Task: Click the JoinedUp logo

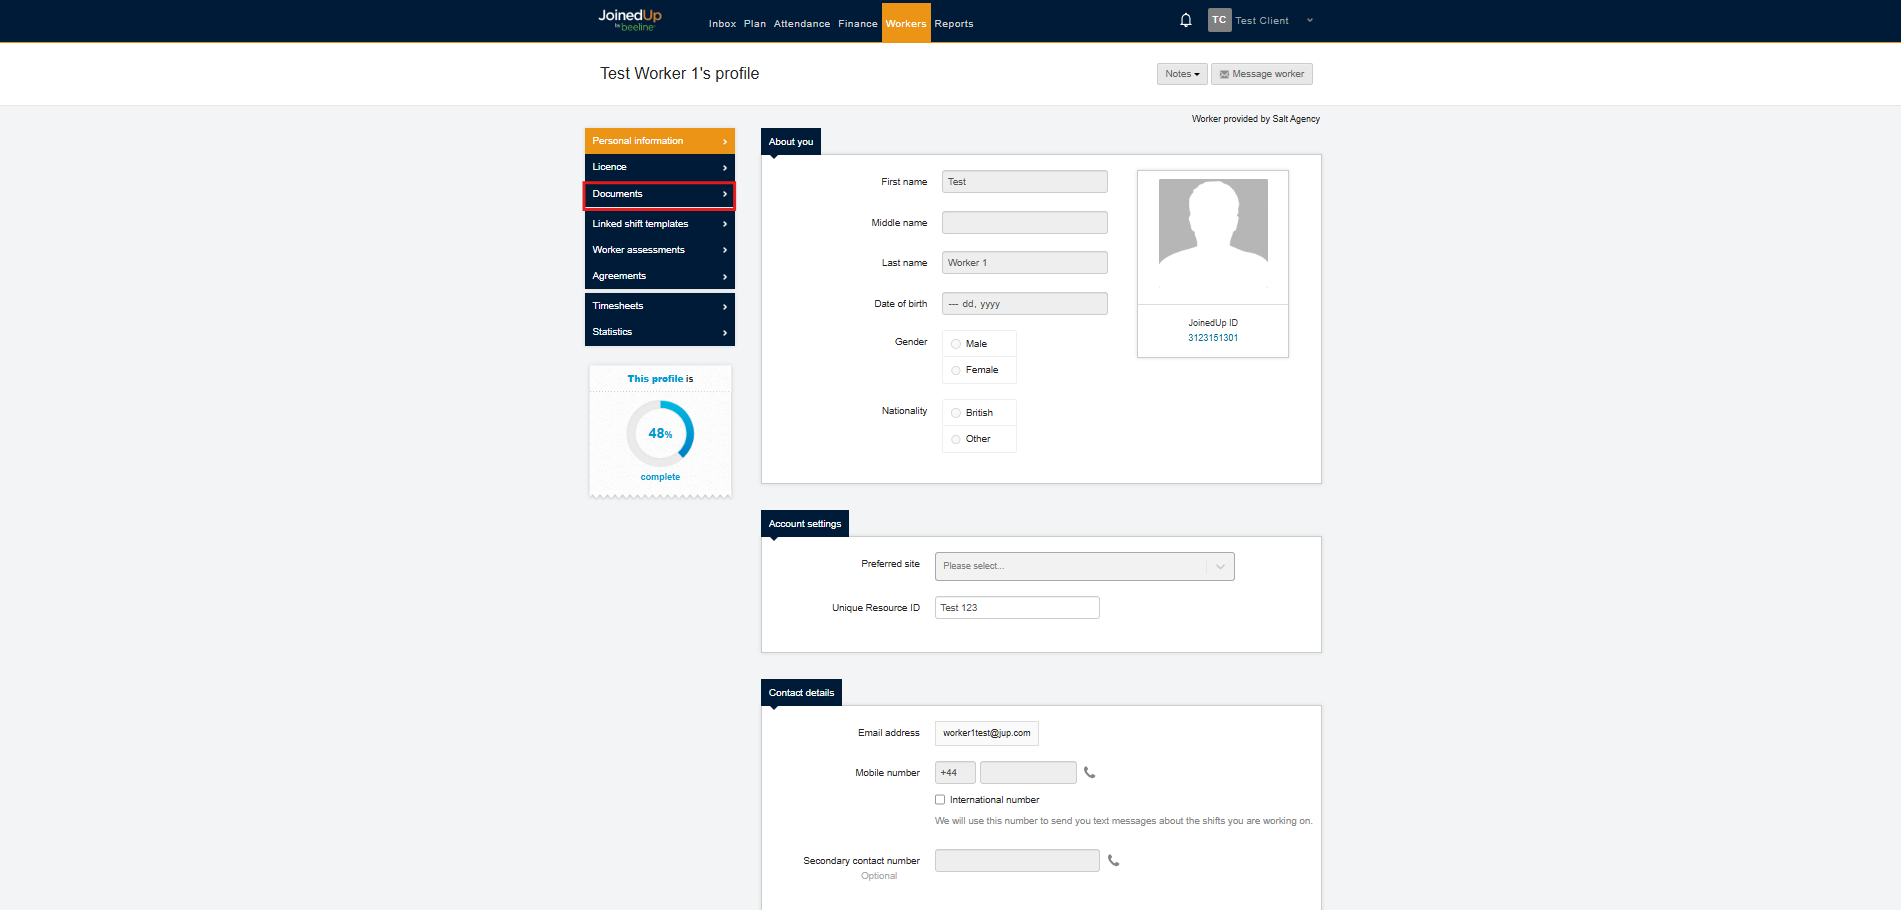Action: click(630, 20)
